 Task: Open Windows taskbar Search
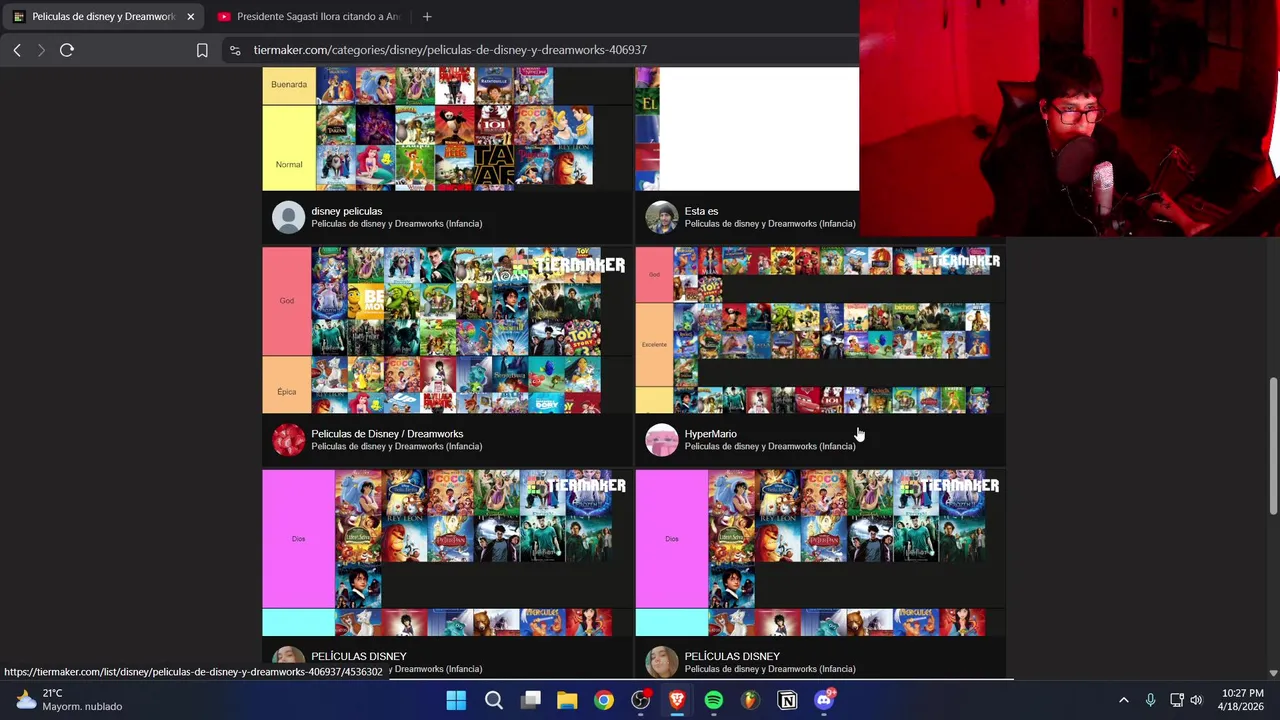[493, 700]
